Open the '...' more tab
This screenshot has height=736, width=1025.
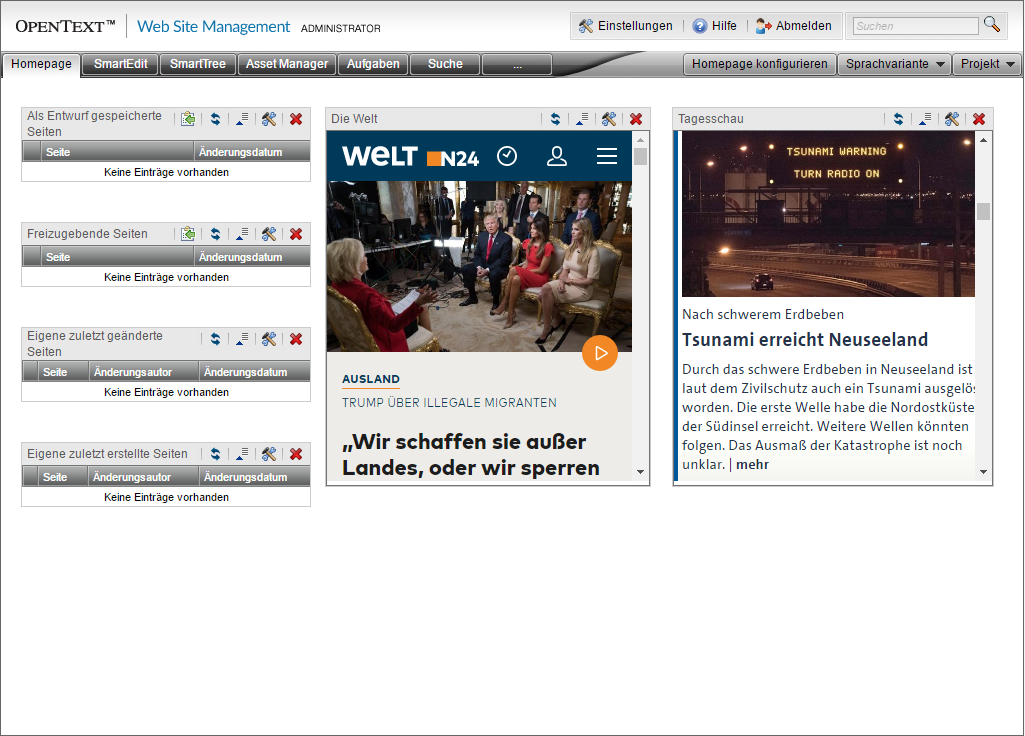coord(517,64)
